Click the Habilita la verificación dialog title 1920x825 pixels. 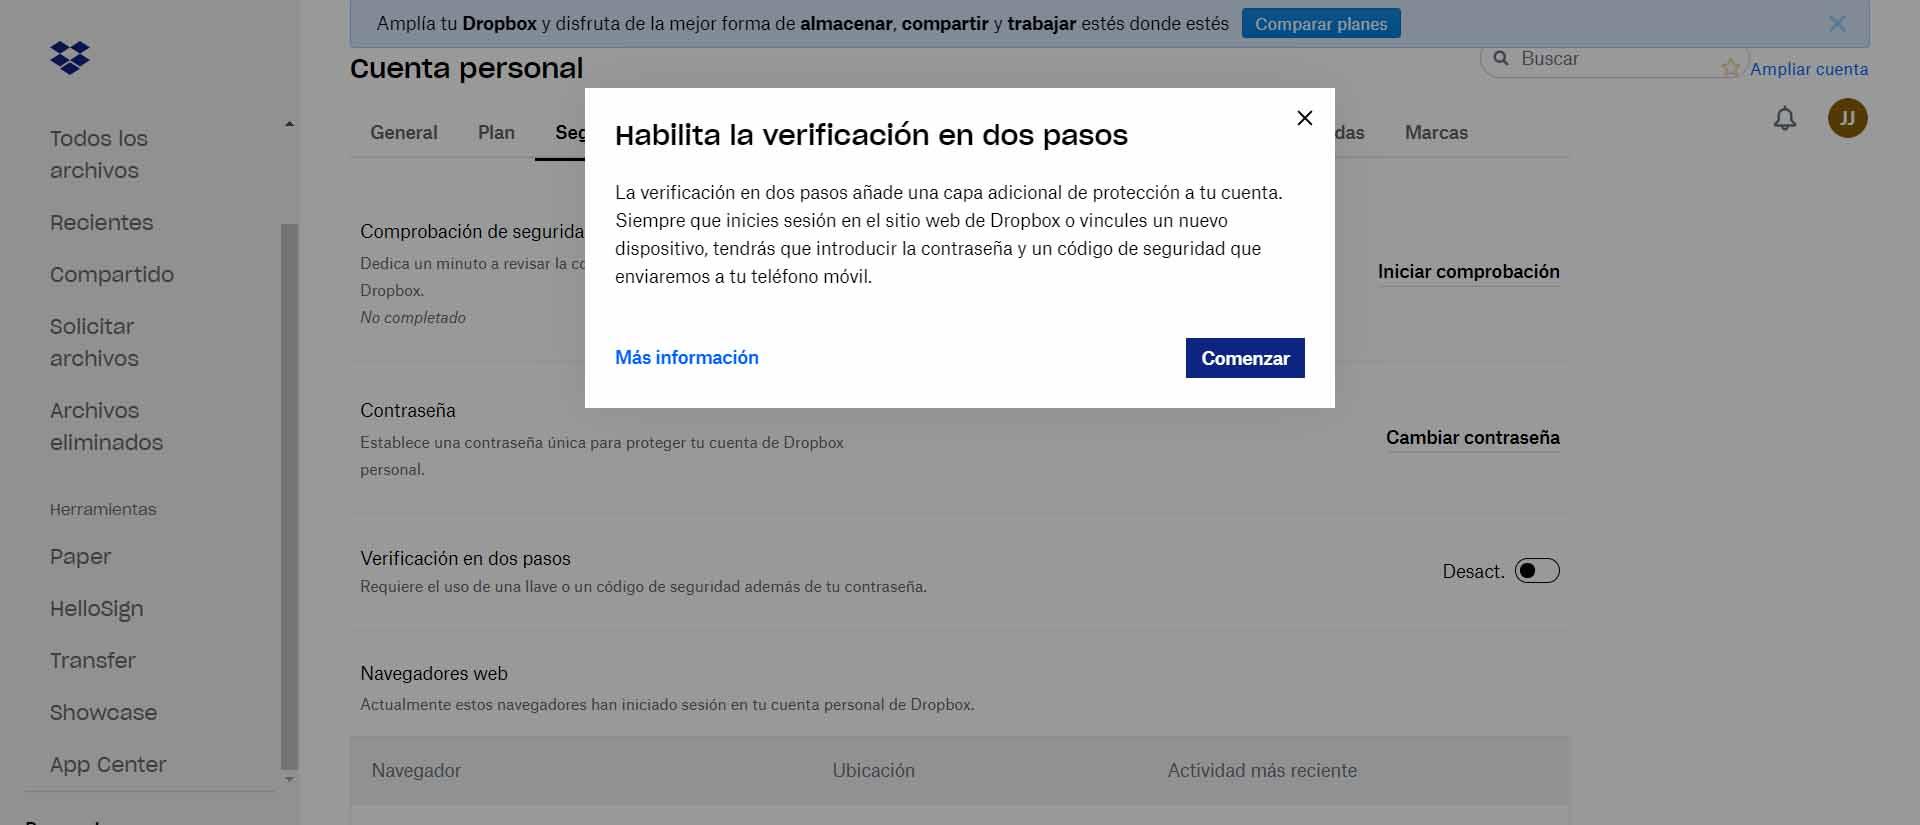[x=871, y=135]
